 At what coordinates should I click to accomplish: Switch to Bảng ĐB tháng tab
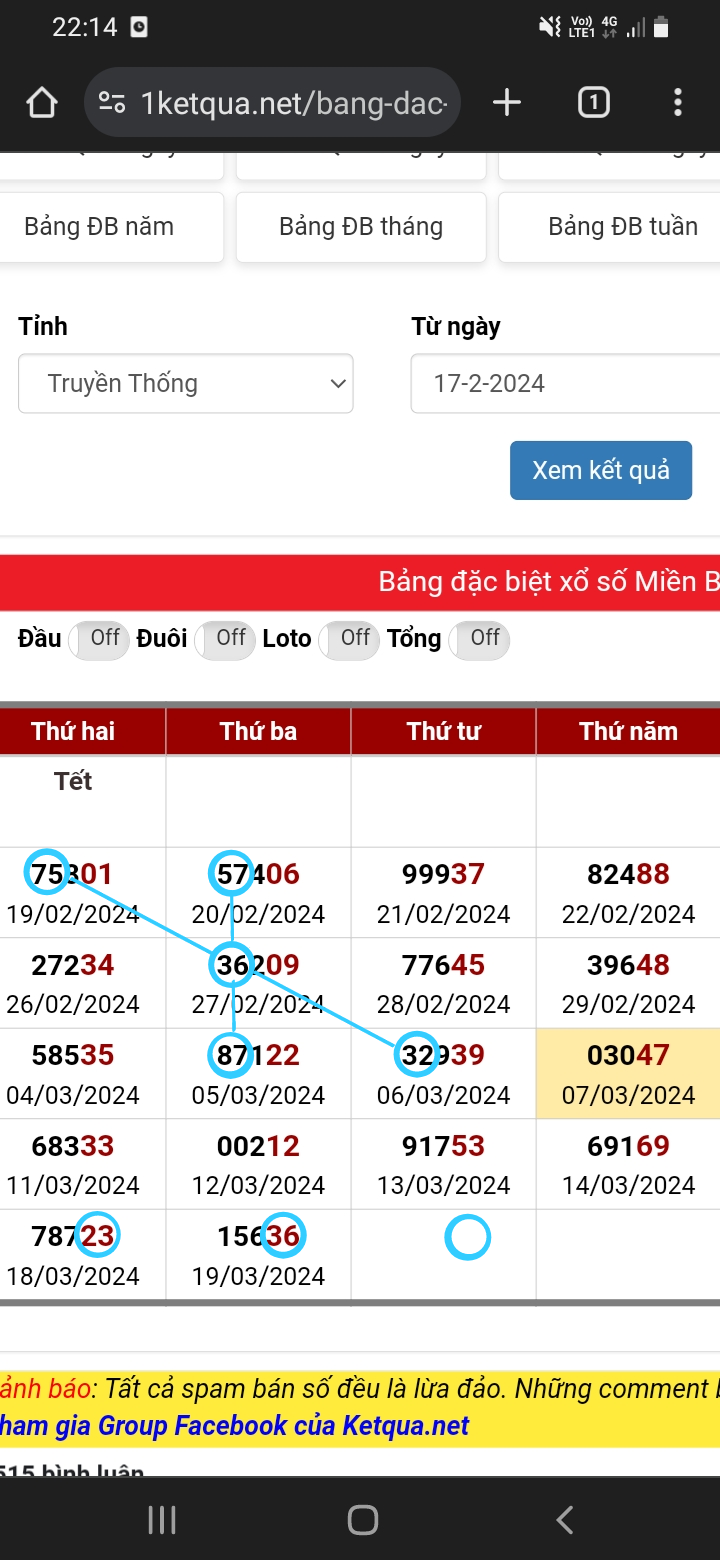(x=361, y=227)
